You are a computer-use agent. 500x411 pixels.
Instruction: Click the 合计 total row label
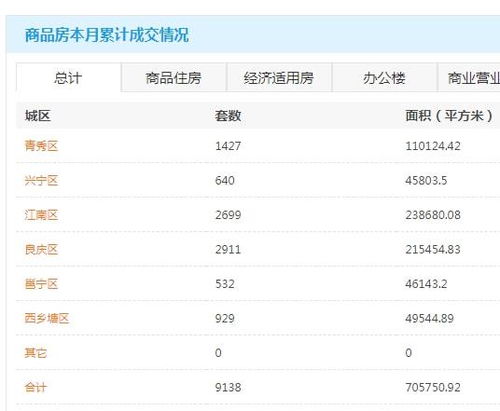36,387
